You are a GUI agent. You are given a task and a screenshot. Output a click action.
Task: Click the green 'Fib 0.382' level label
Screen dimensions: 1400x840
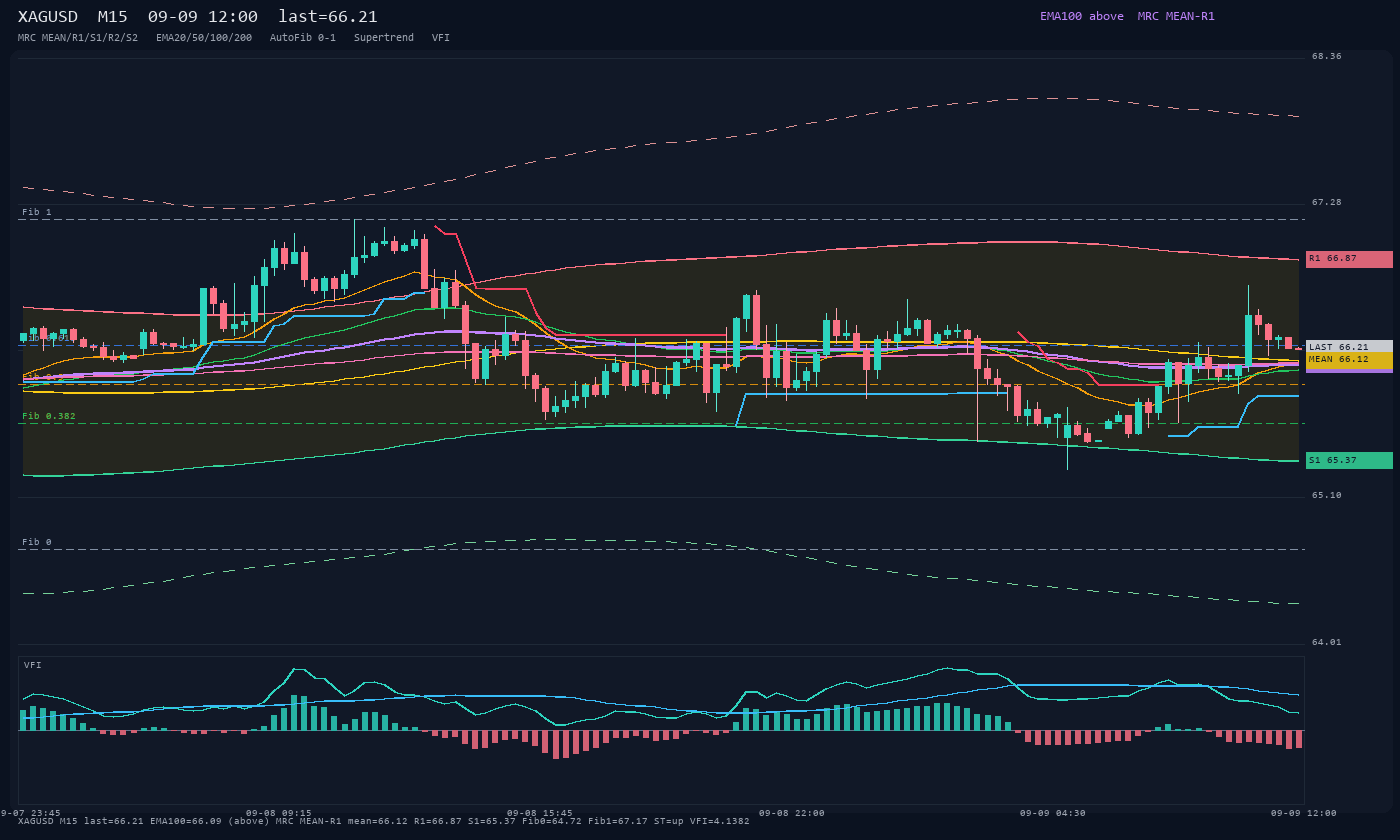click(x=49, y=417)
